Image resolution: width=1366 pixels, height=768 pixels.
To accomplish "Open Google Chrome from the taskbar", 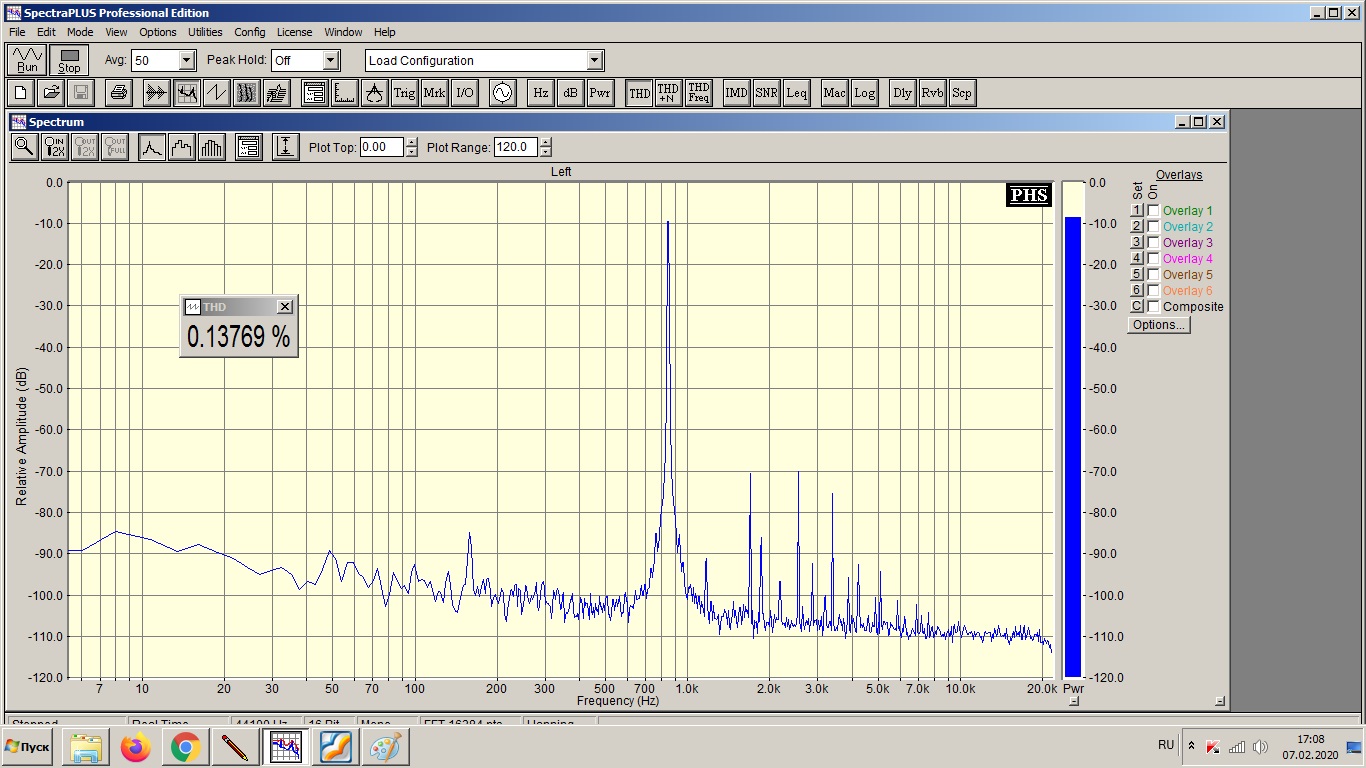I will pos(185,747).
